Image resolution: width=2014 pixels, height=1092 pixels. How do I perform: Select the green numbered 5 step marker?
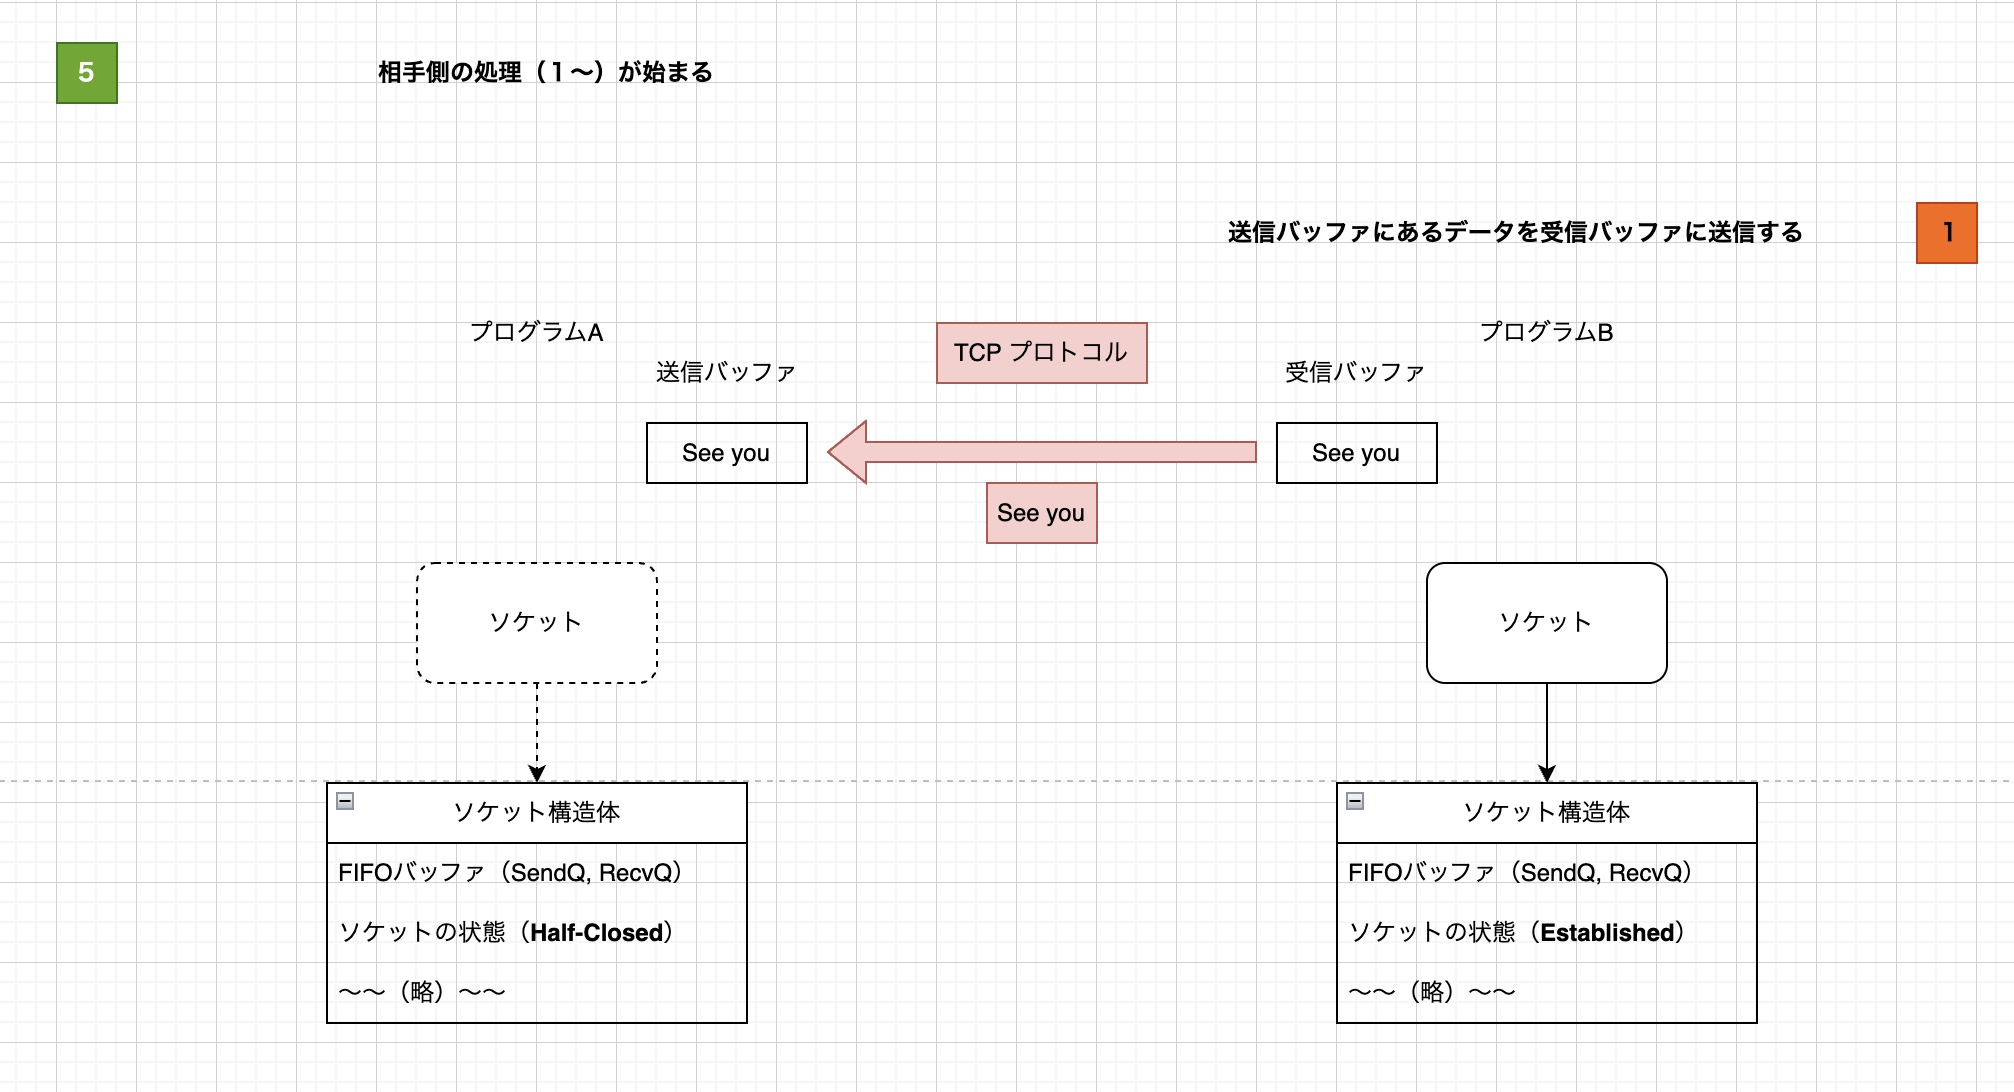86,71
